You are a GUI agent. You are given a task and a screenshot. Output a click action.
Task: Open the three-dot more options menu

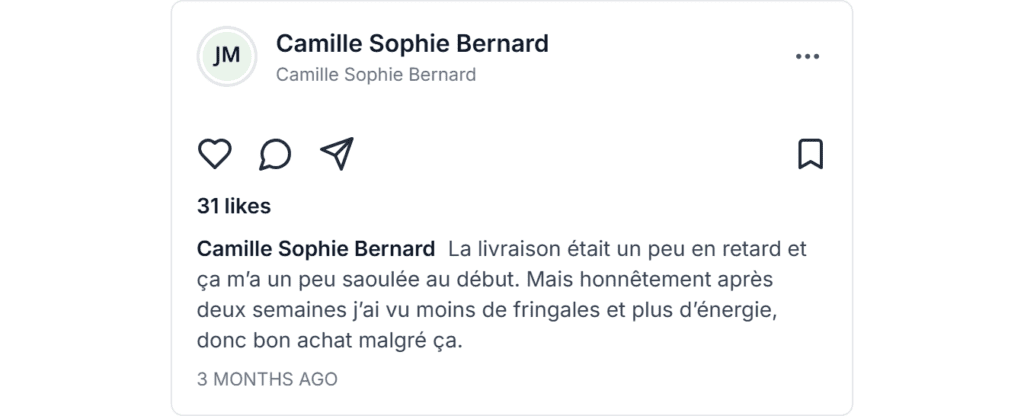coord(807,57)
